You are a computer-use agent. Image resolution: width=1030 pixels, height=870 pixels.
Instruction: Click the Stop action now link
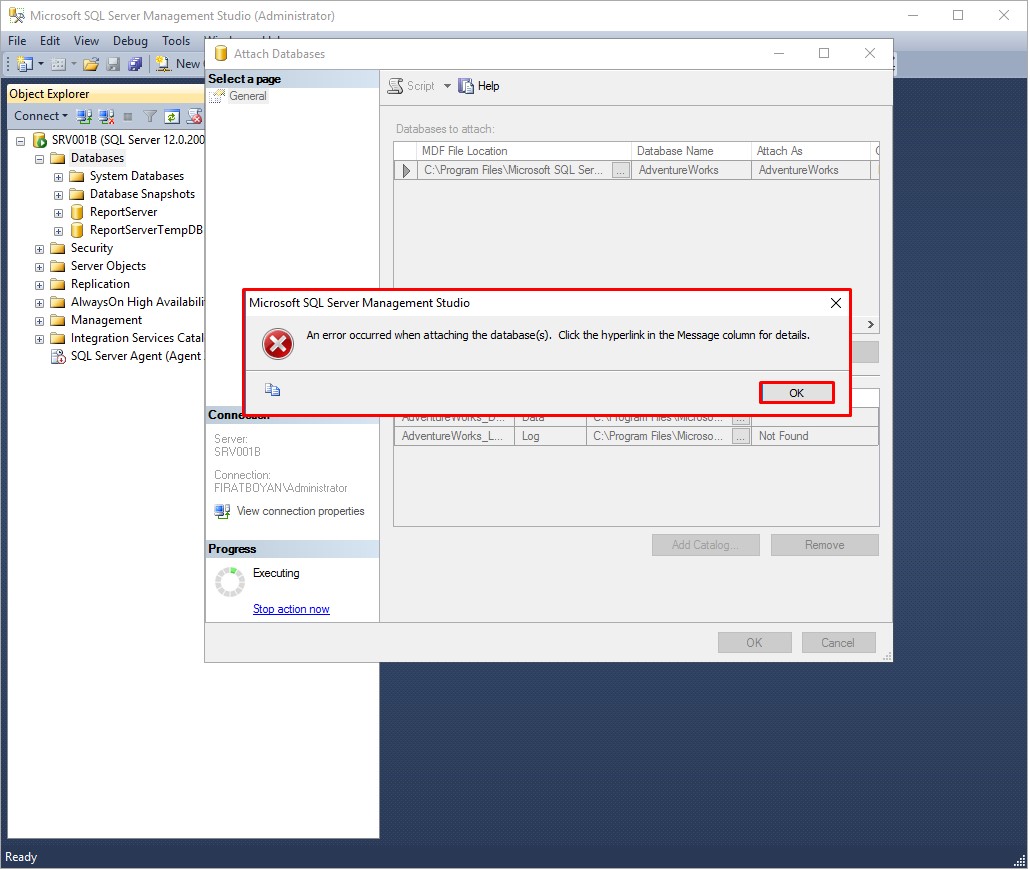click(x=291, y=609)
